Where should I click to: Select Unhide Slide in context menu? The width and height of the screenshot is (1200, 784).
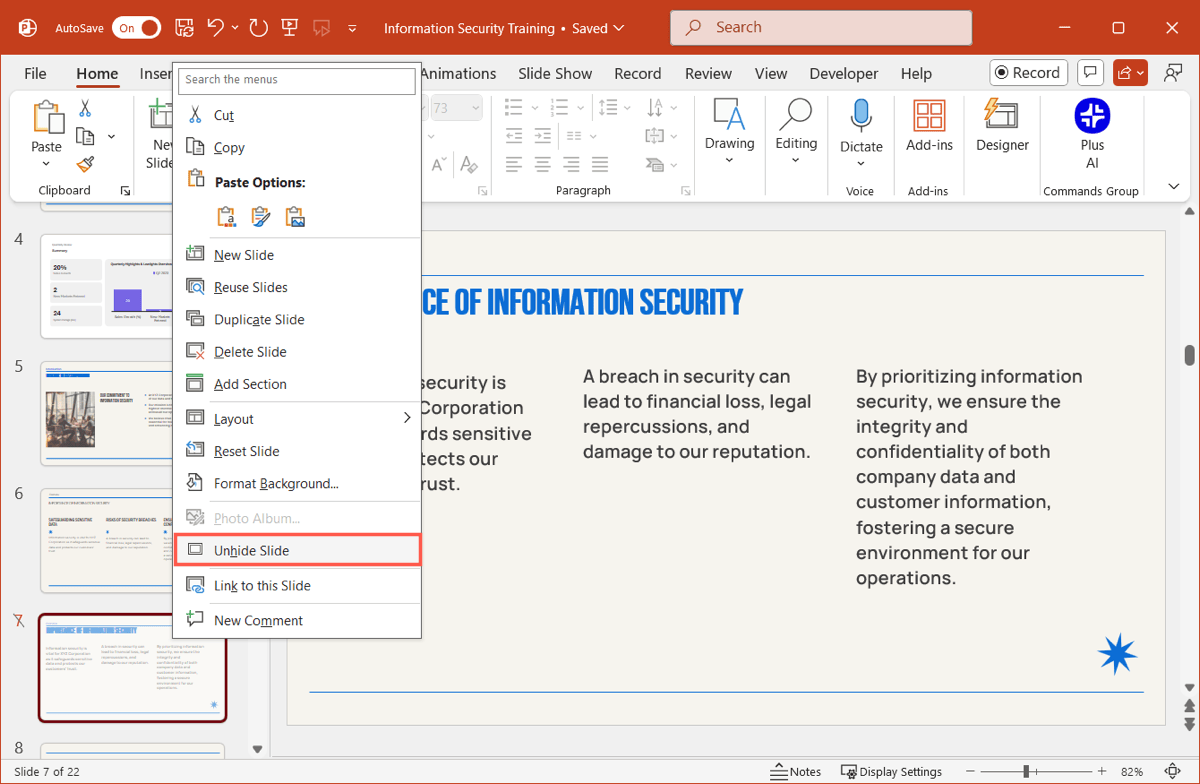(251, 550)
